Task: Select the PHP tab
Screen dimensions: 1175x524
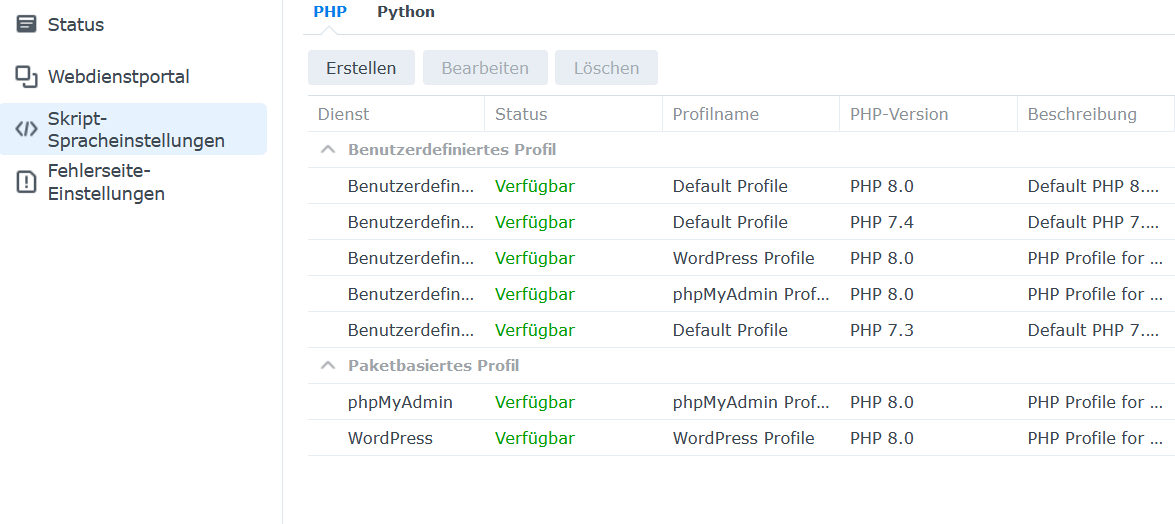Action: 330,12
